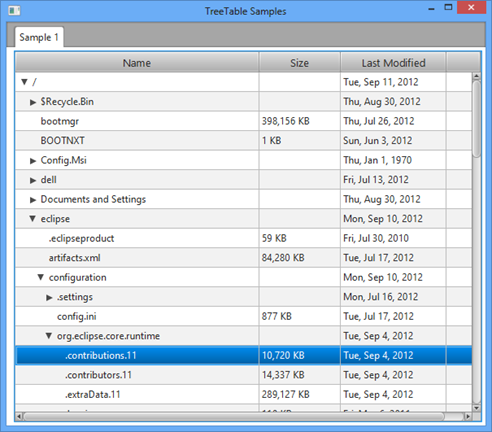492x432 pixels.
Task: Collapse the root "/" tree node
Action: point(24,82)
